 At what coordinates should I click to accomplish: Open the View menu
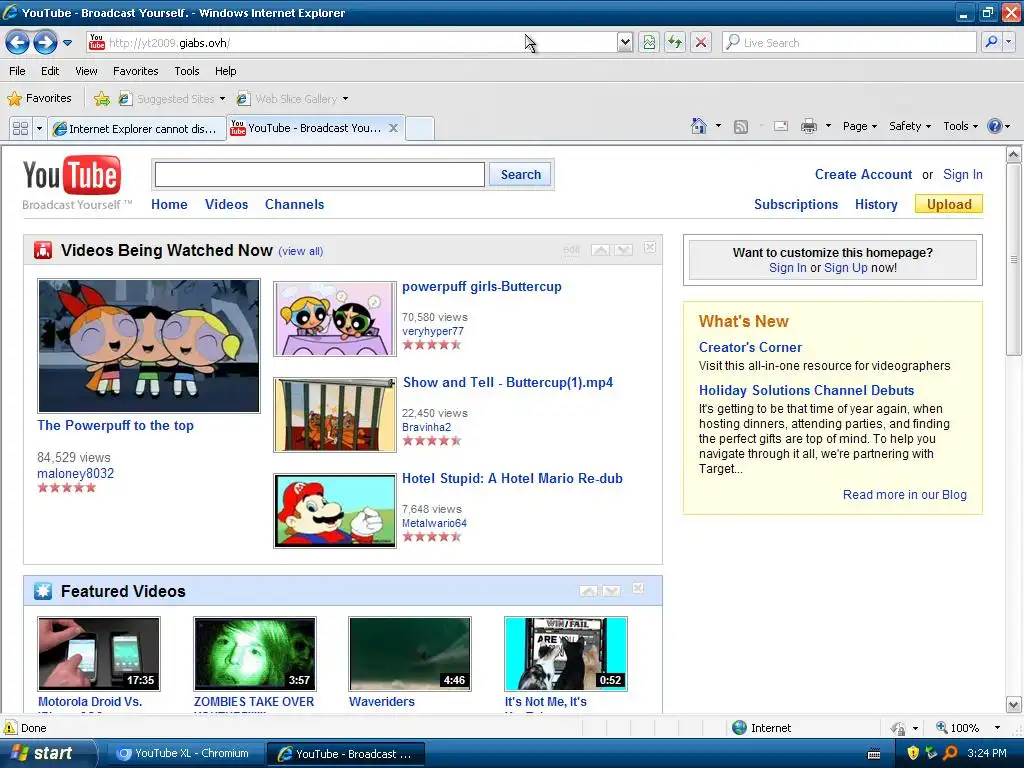tap(86, 71)
